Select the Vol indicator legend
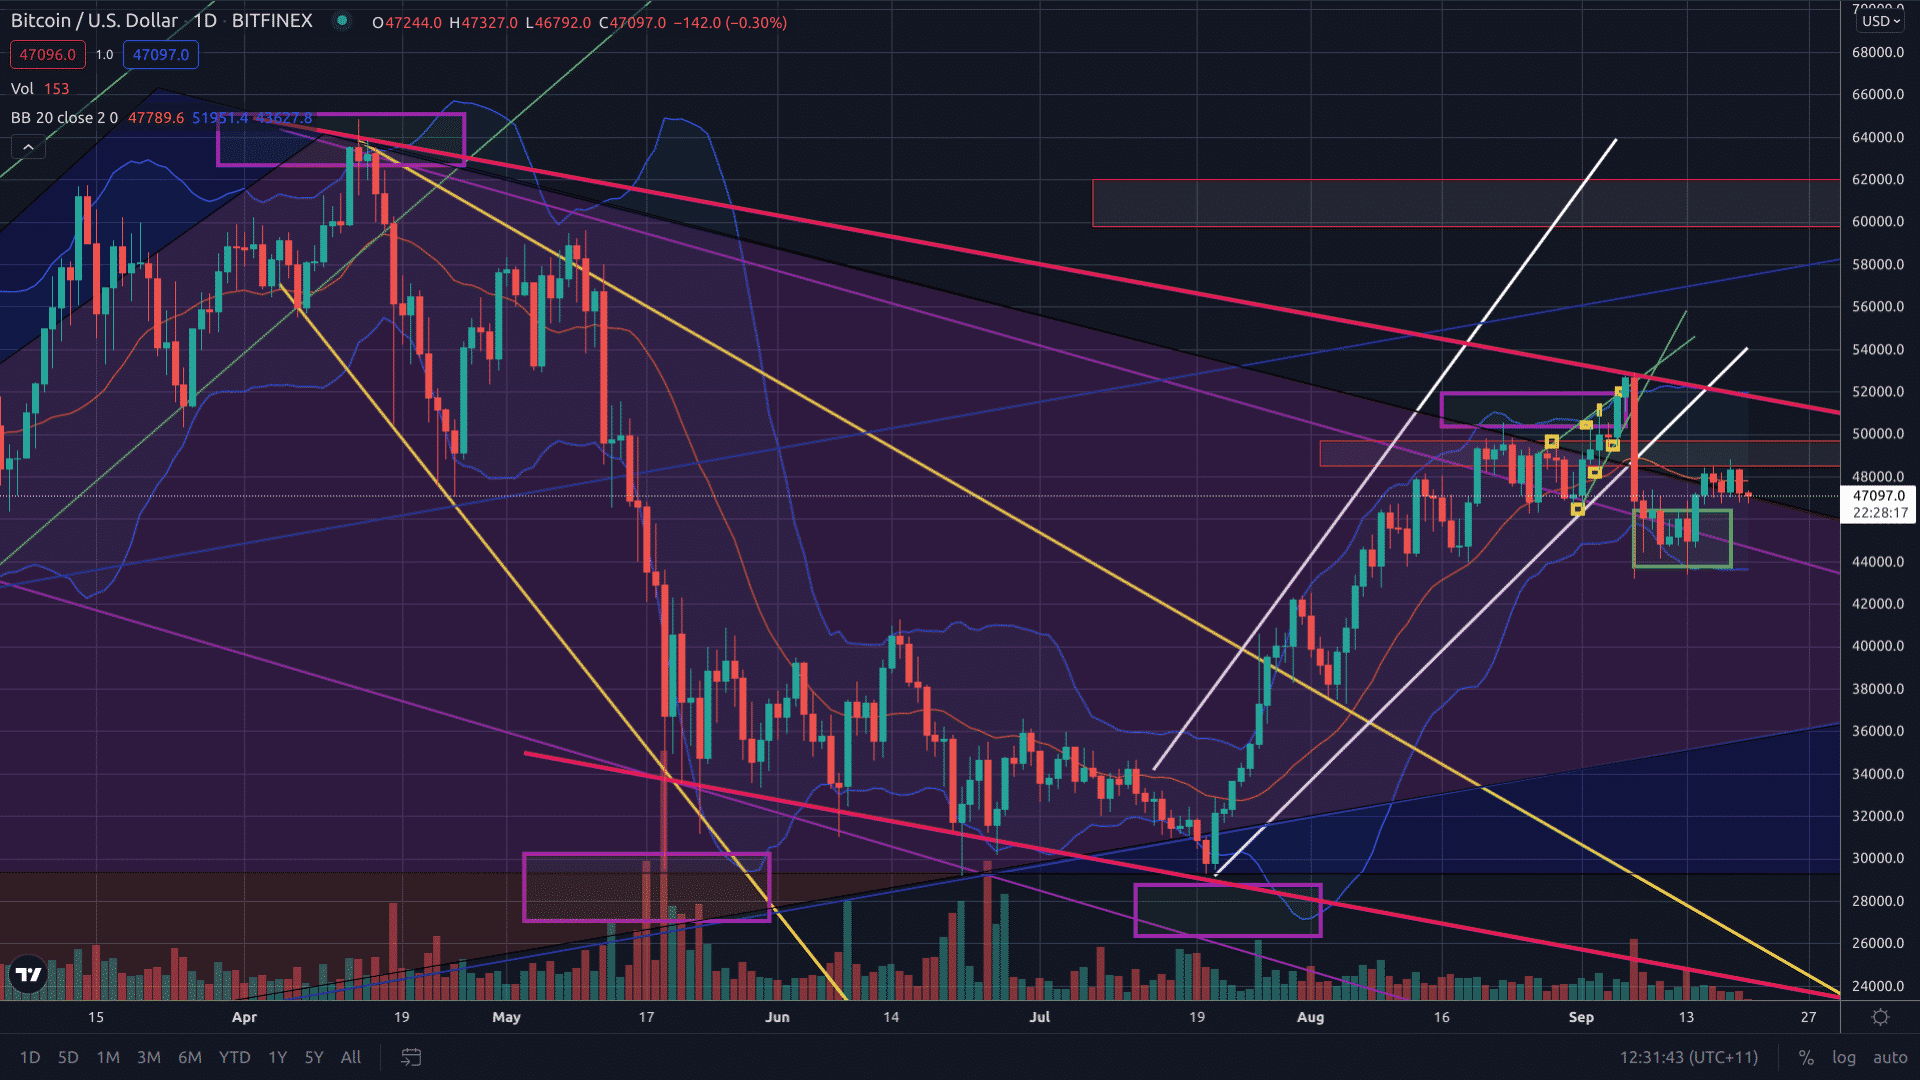Image resolution: width=1920 pixels, height=1080 pixels. pyautogui.click(x=22, y=89)
